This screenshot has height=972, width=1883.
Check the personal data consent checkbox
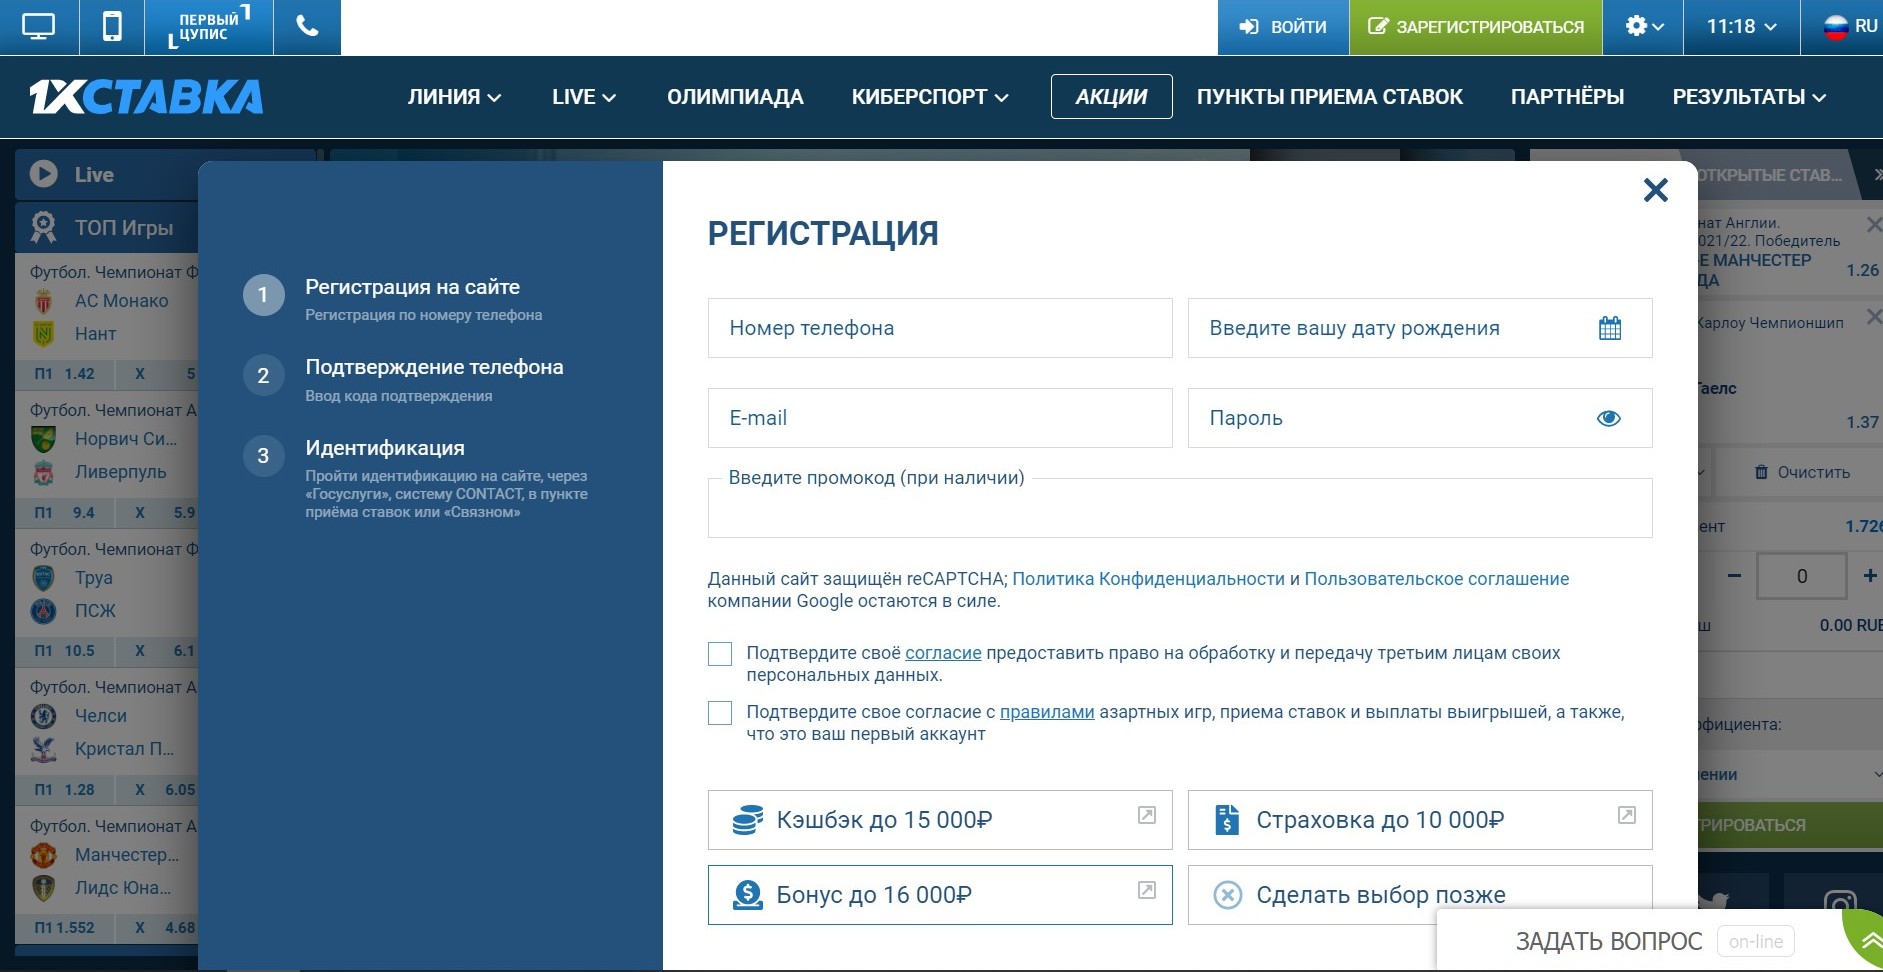[720, 654]
